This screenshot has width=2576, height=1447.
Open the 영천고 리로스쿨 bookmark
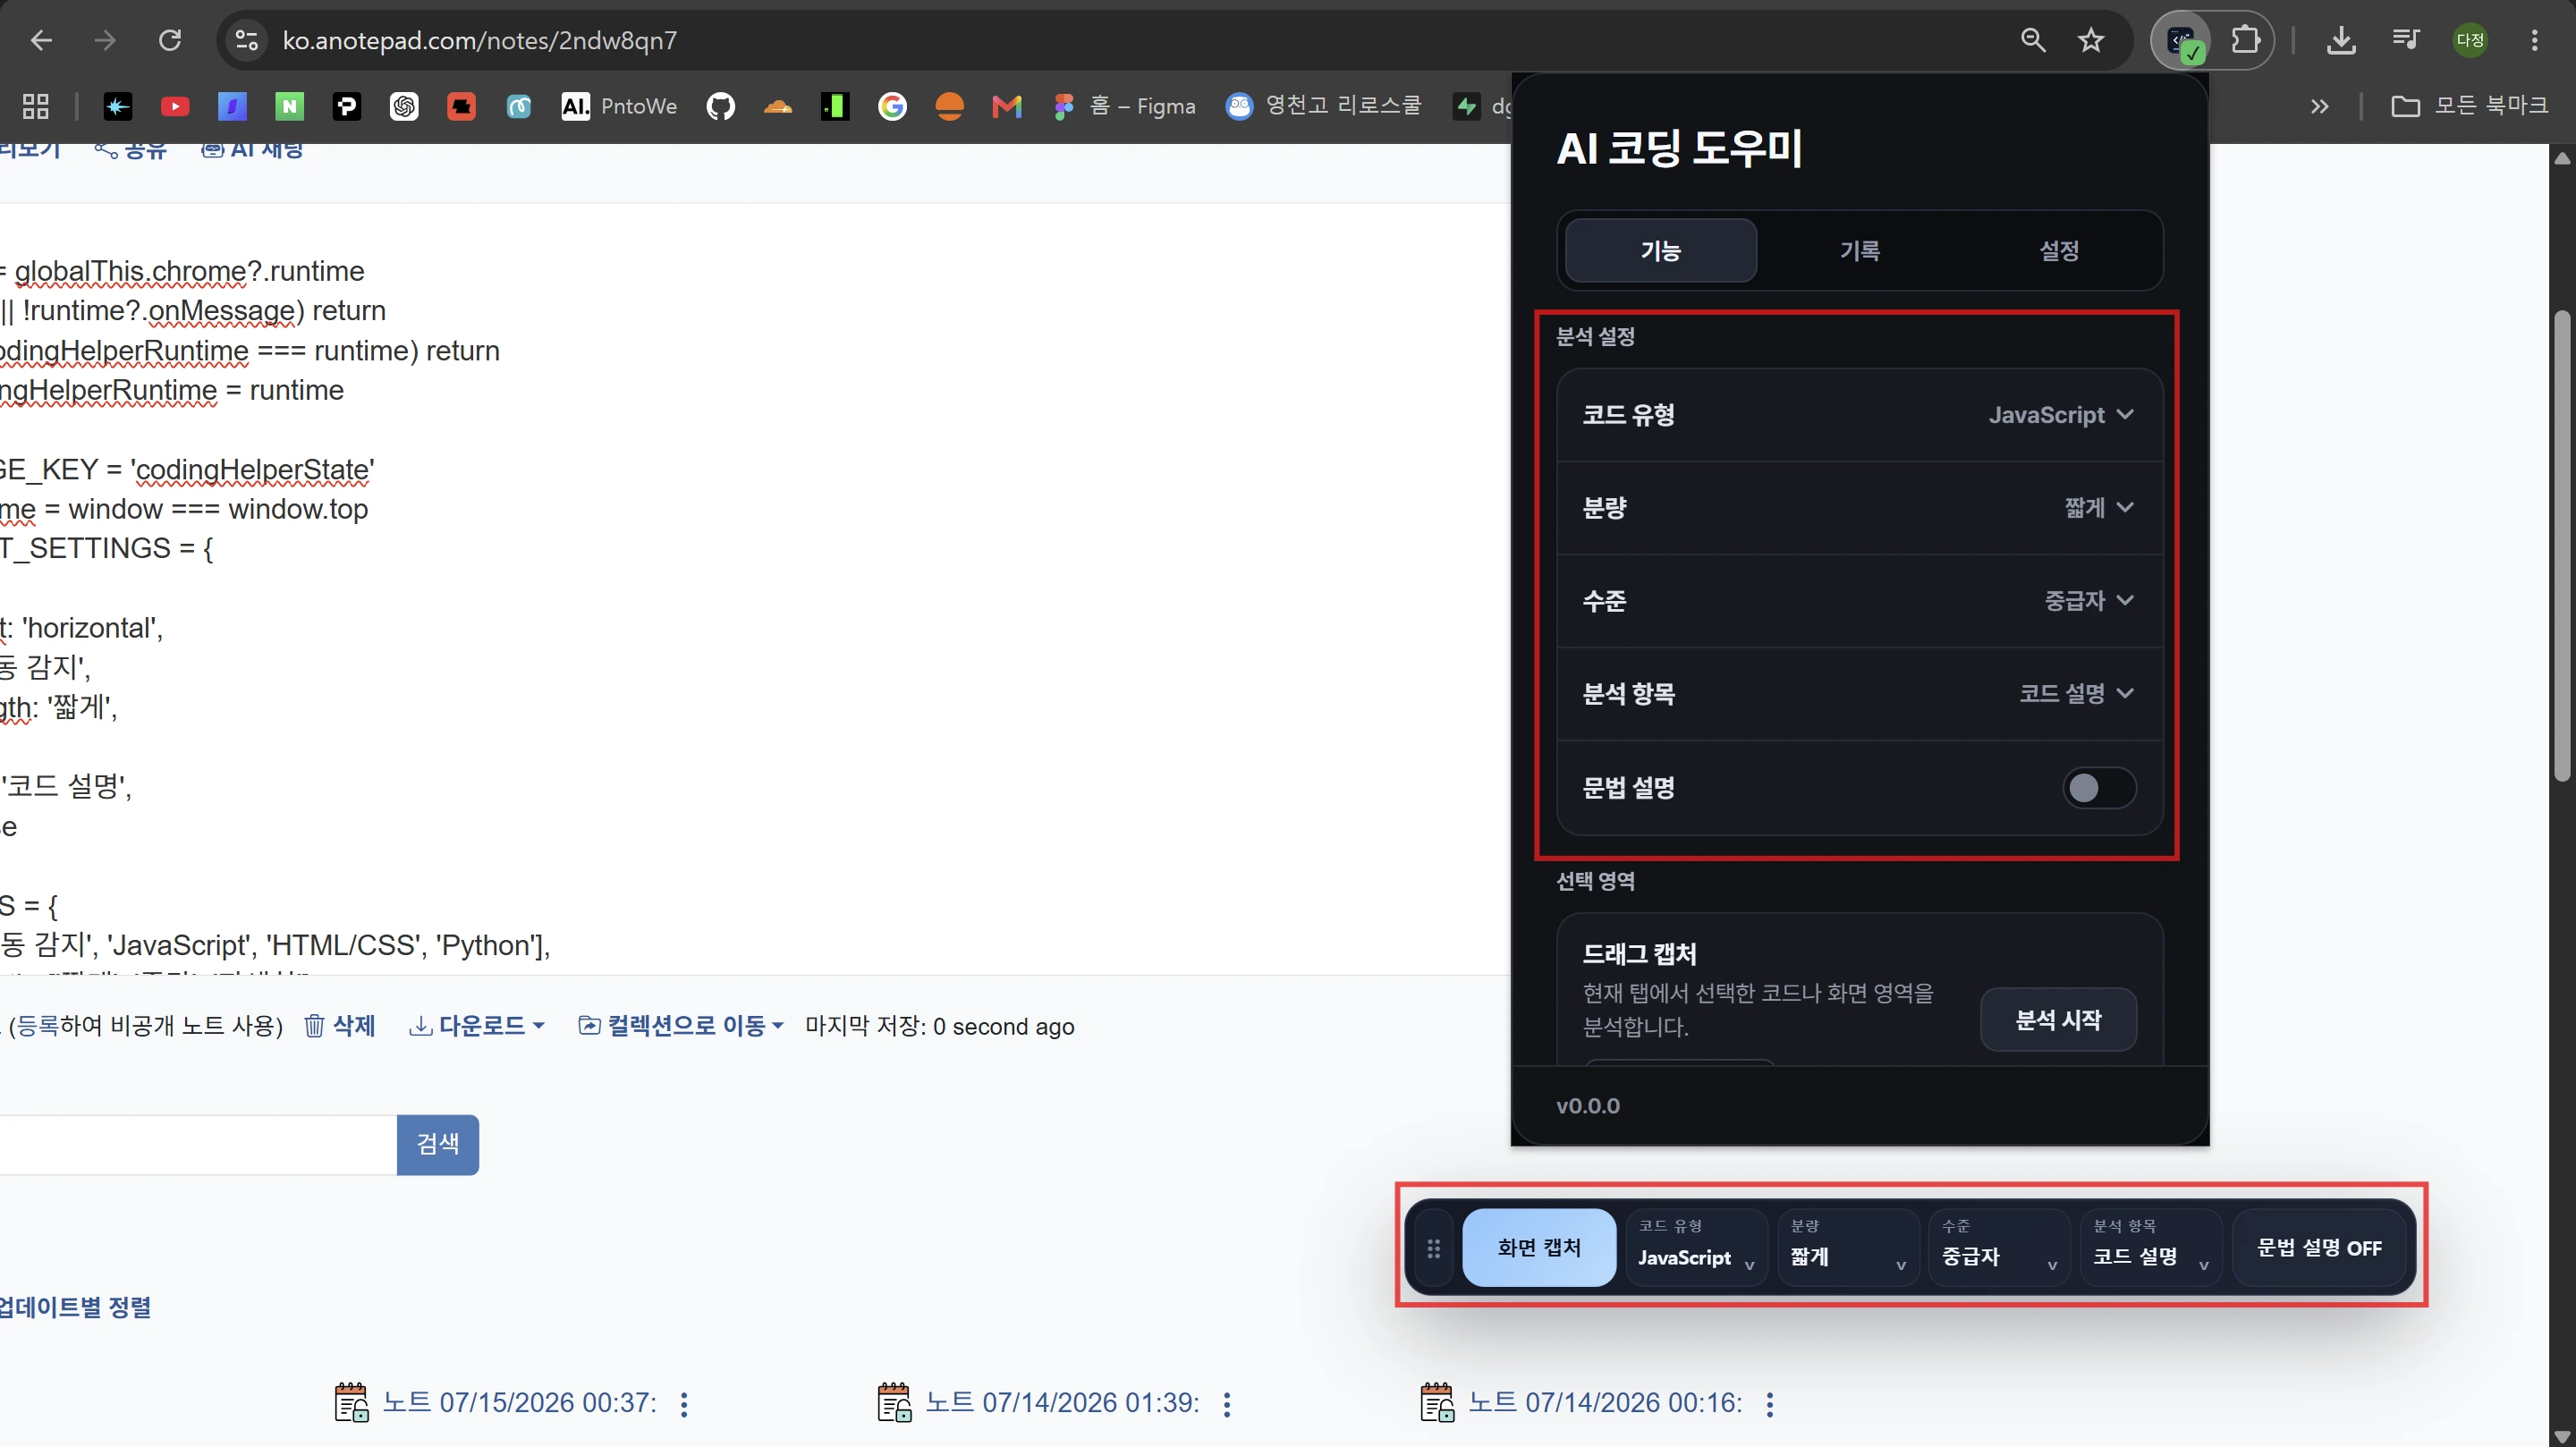click(x=1324, y=106)
